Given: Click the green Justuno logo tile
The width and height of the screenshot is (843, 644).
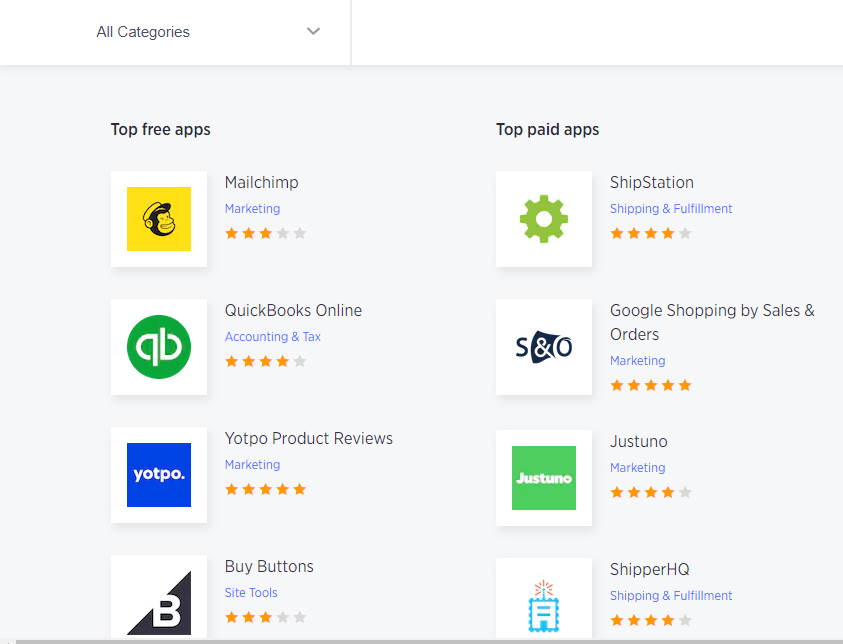Looking at the screenshot, I should click(x=544, y=477).
